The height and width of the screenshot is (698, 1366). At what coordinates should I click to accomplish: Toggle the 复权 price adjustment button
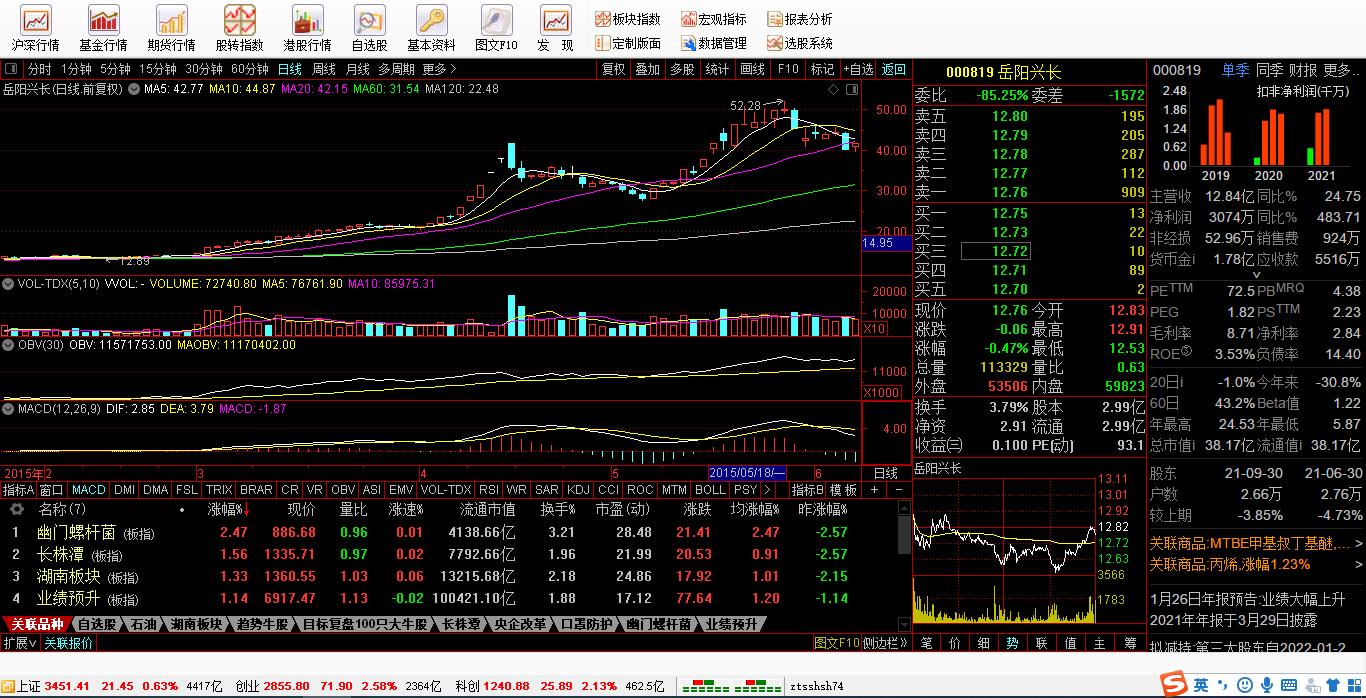click(x=613, y=69)
